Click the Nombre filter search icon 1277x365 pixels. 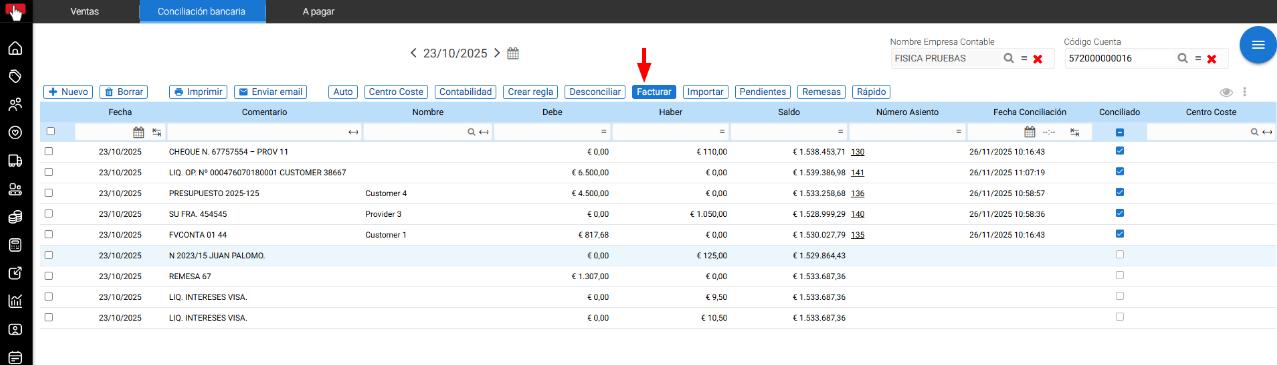[472, 132]
